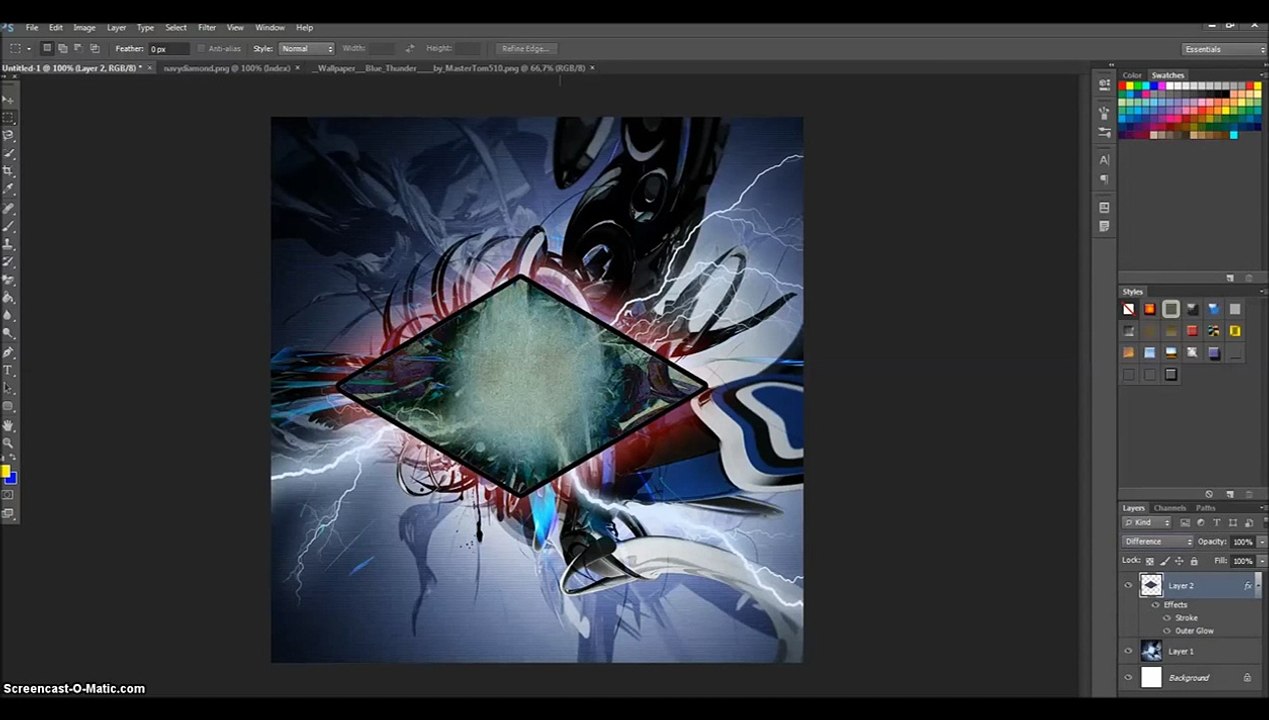The image size is (1269, 720).
Task: Enable the Anti-alias checkbox
Action: 201,48
